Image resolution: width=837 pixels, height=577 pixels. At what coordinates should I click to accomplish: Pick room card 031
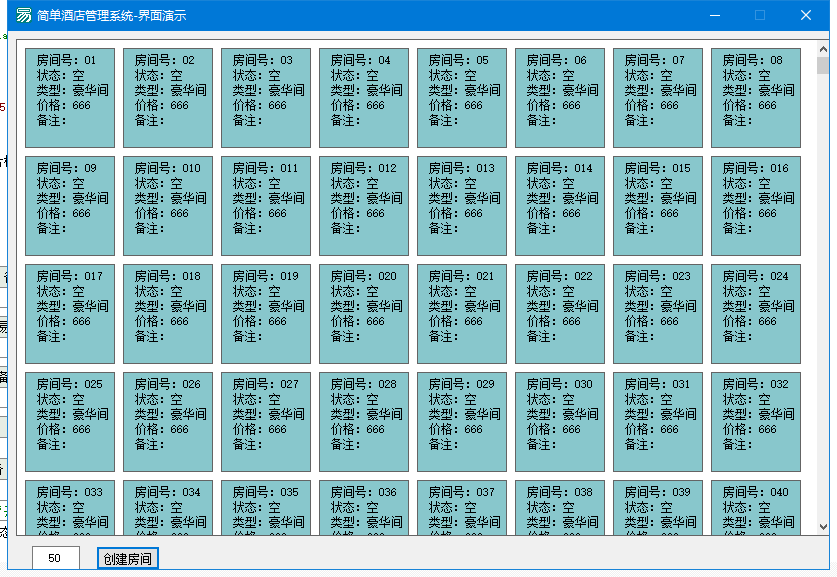658,422
